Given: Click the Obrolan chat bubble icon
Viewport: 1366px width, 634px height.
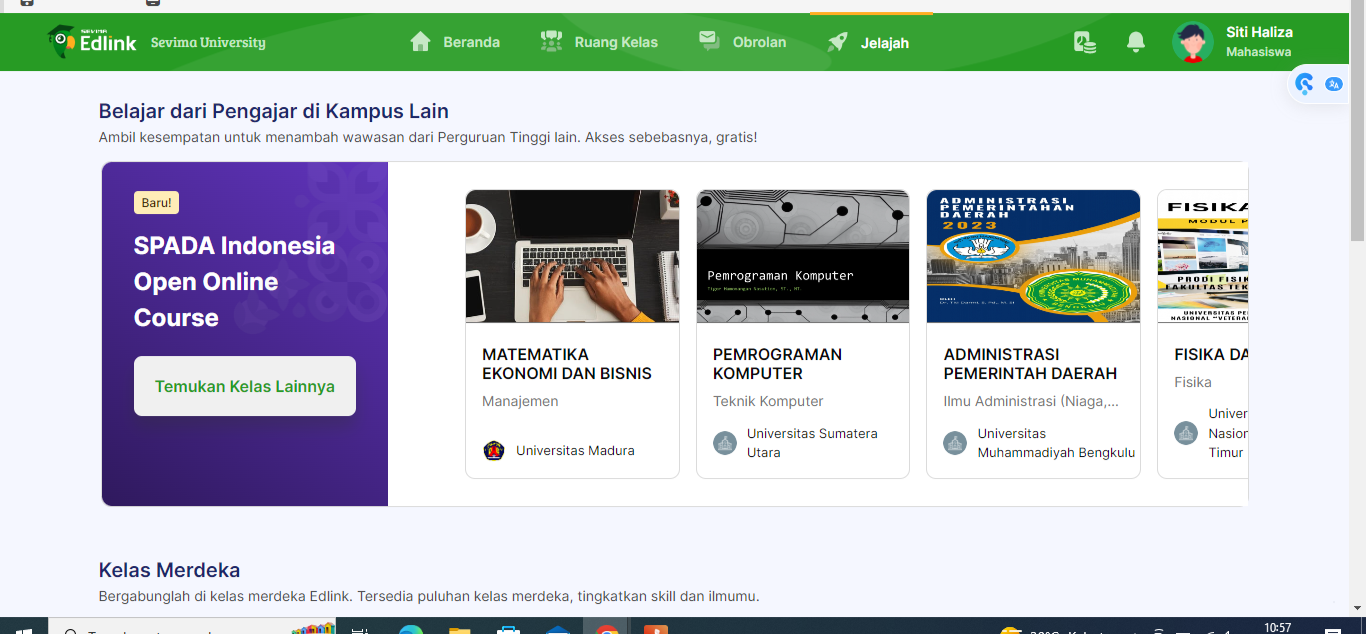Looking at the screenshot, I should click(709, 41).
